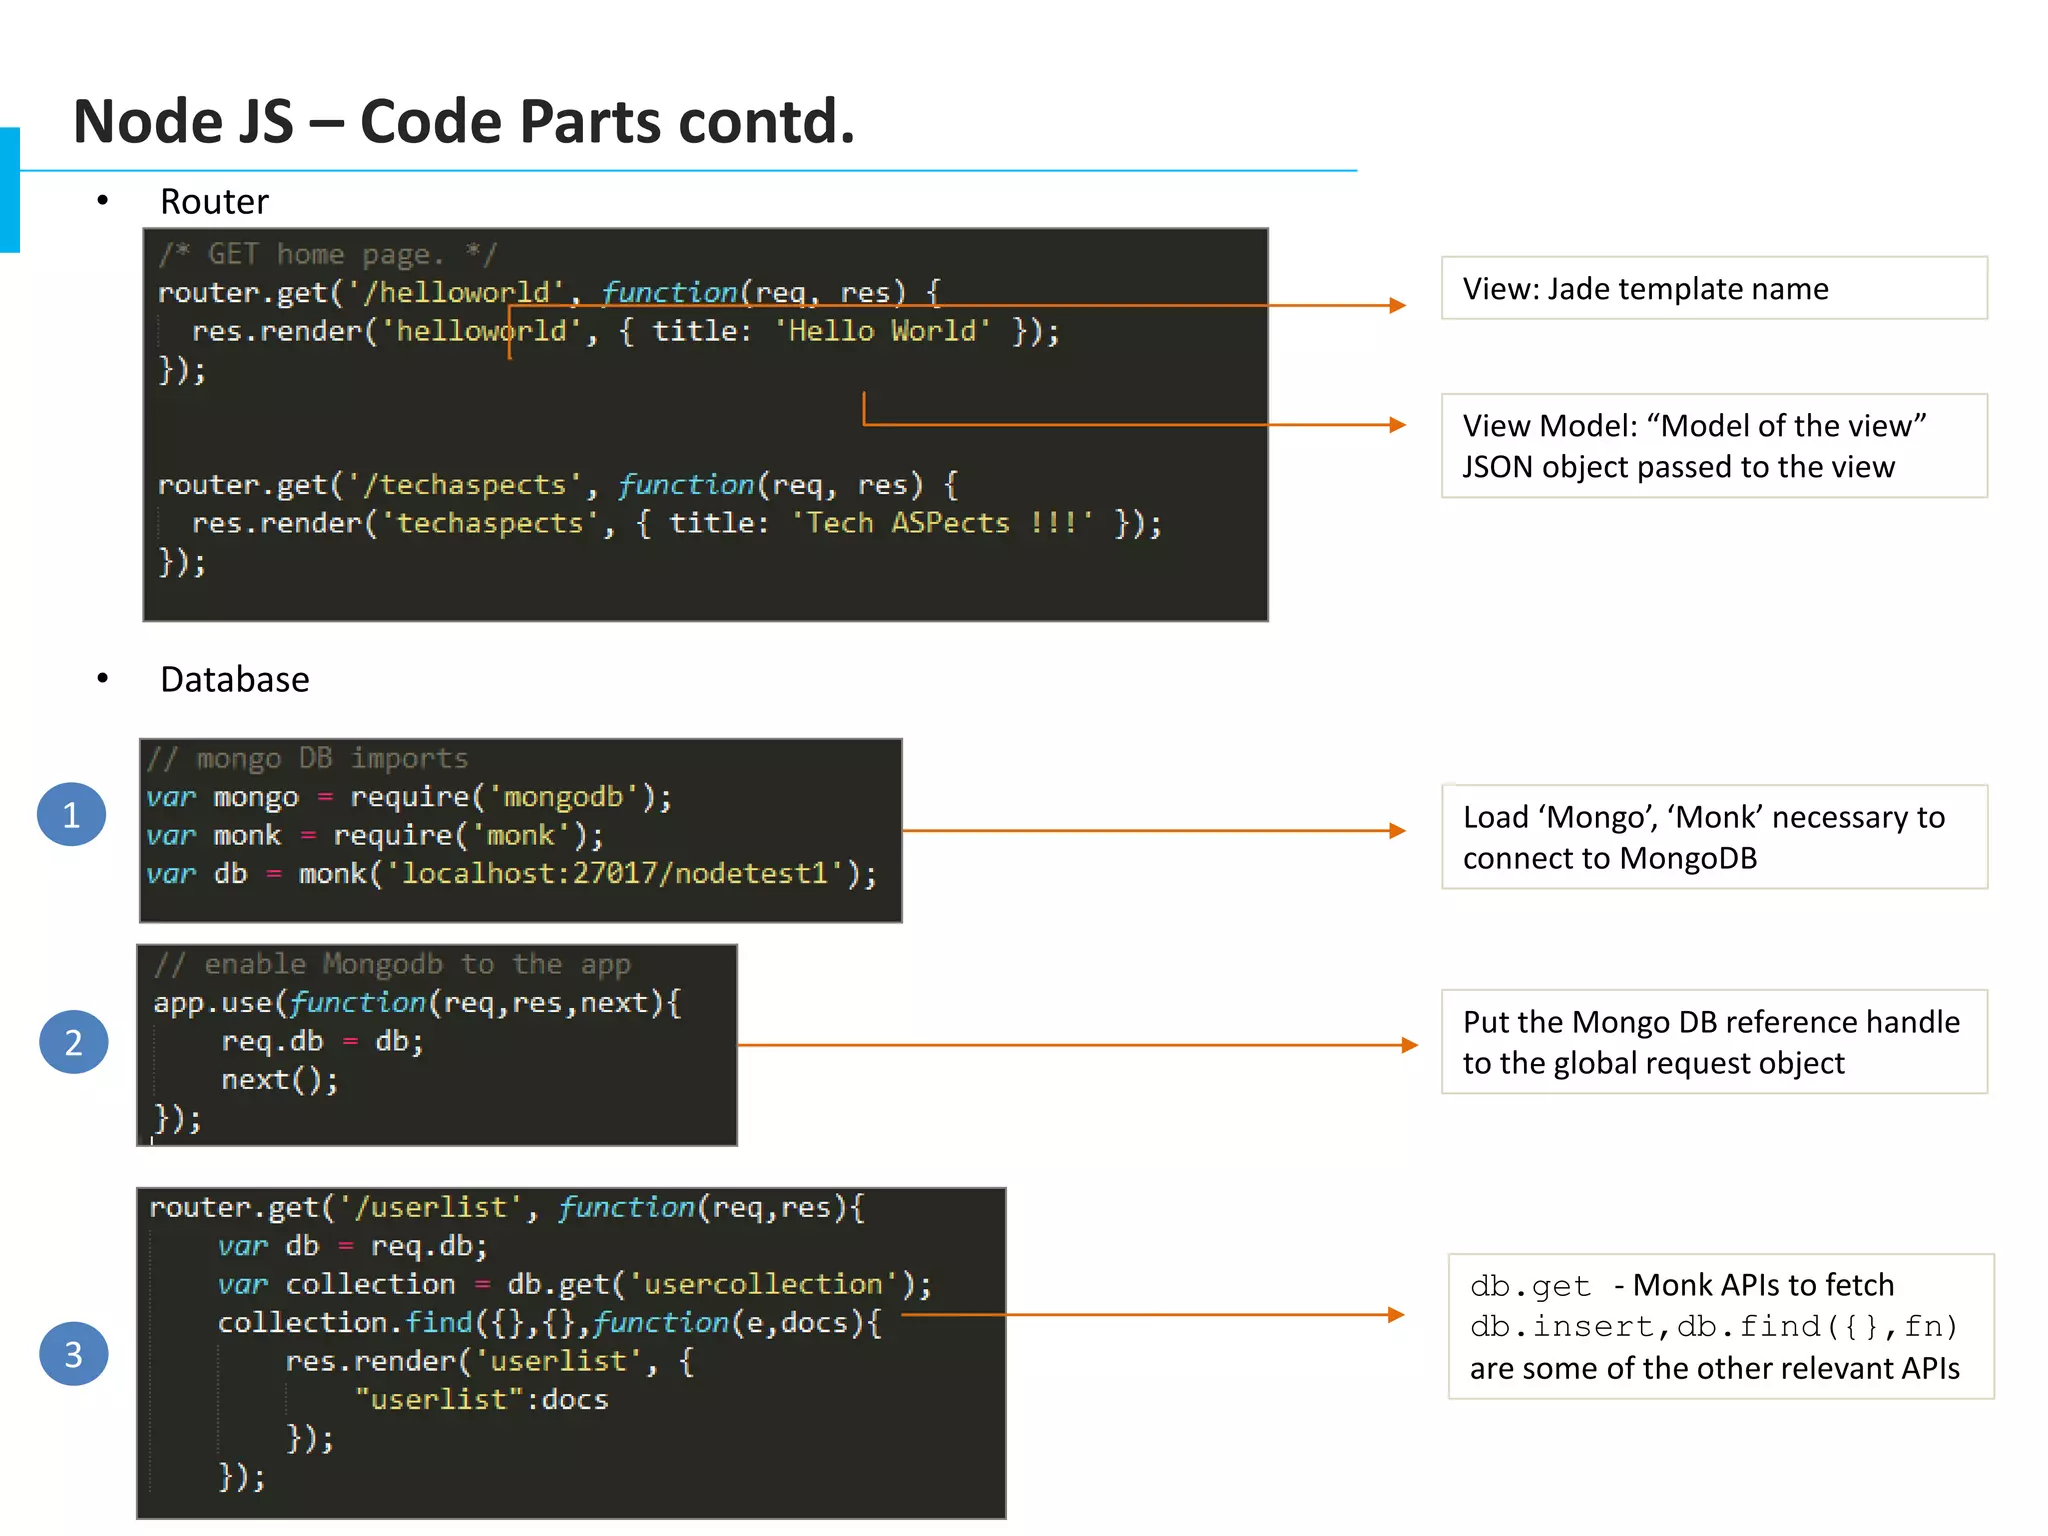The width and height of the screenshot is (2048, 1536).
Task: Click the blue circle numbered 1
Action: click(x=72, y=814)
